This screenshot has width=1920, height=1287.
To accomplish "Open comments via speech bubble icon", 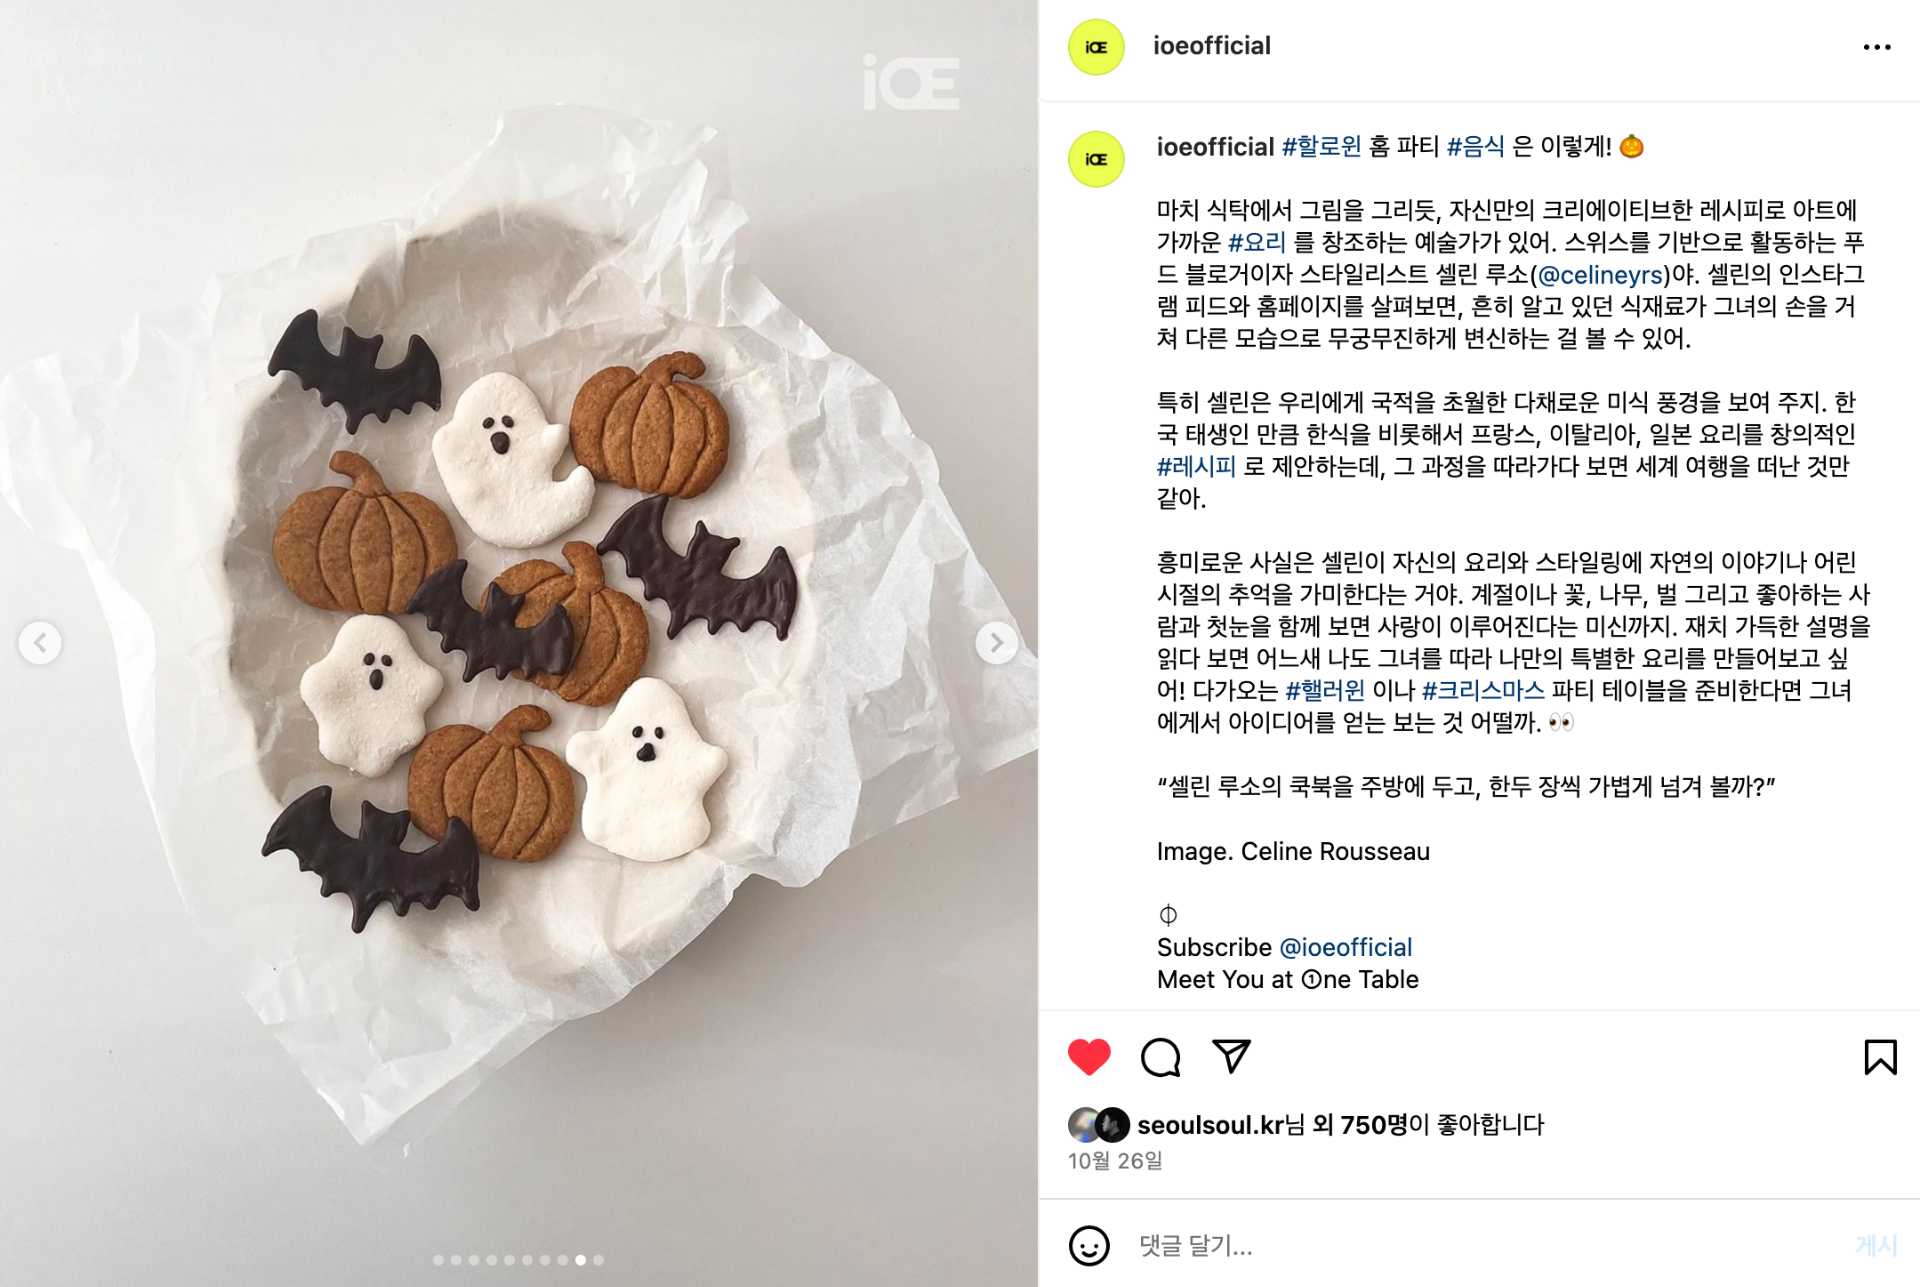I will pos(1160,1057).
